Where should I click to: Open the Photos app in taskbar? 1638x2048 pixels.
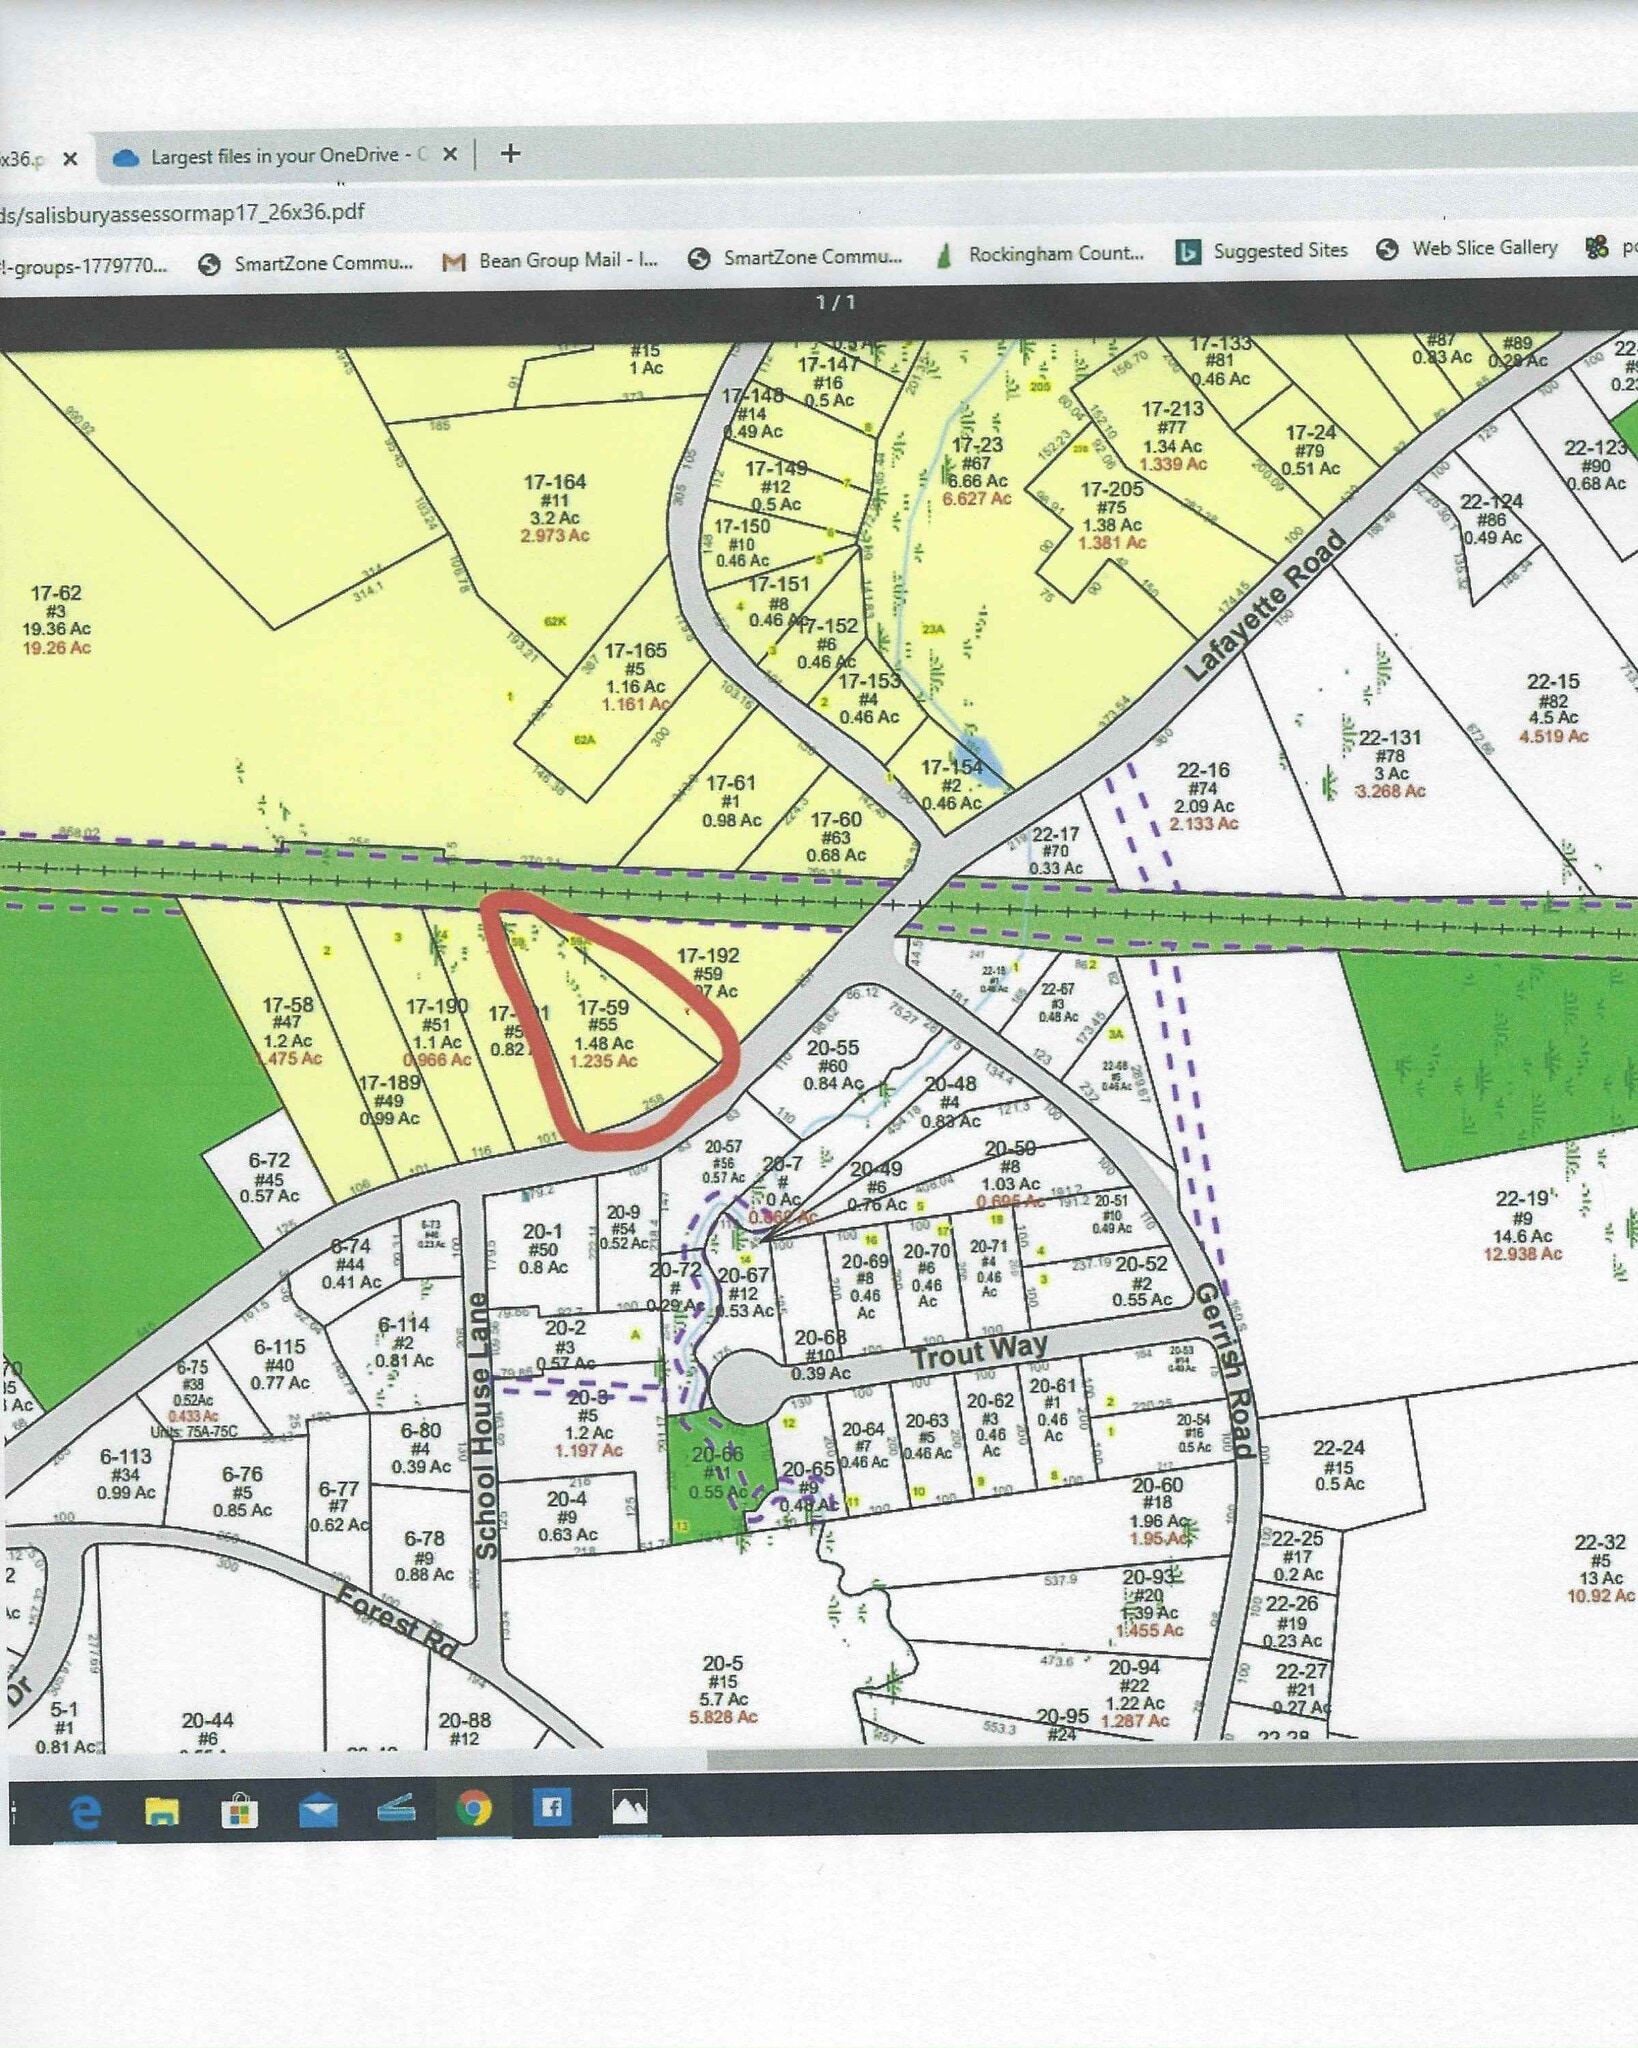(x=629, y=1806)
